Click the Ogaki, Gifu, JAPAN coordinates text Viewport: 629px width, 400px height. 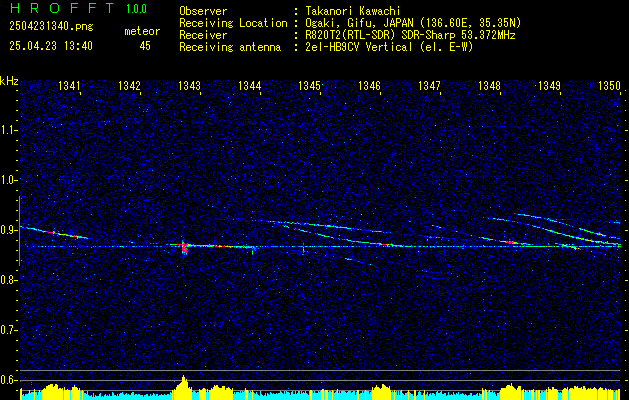[x=412, y=23]
